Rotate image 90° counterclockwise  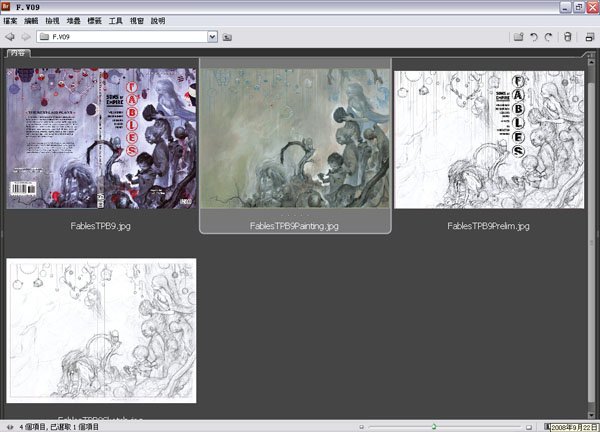(534, 37)
